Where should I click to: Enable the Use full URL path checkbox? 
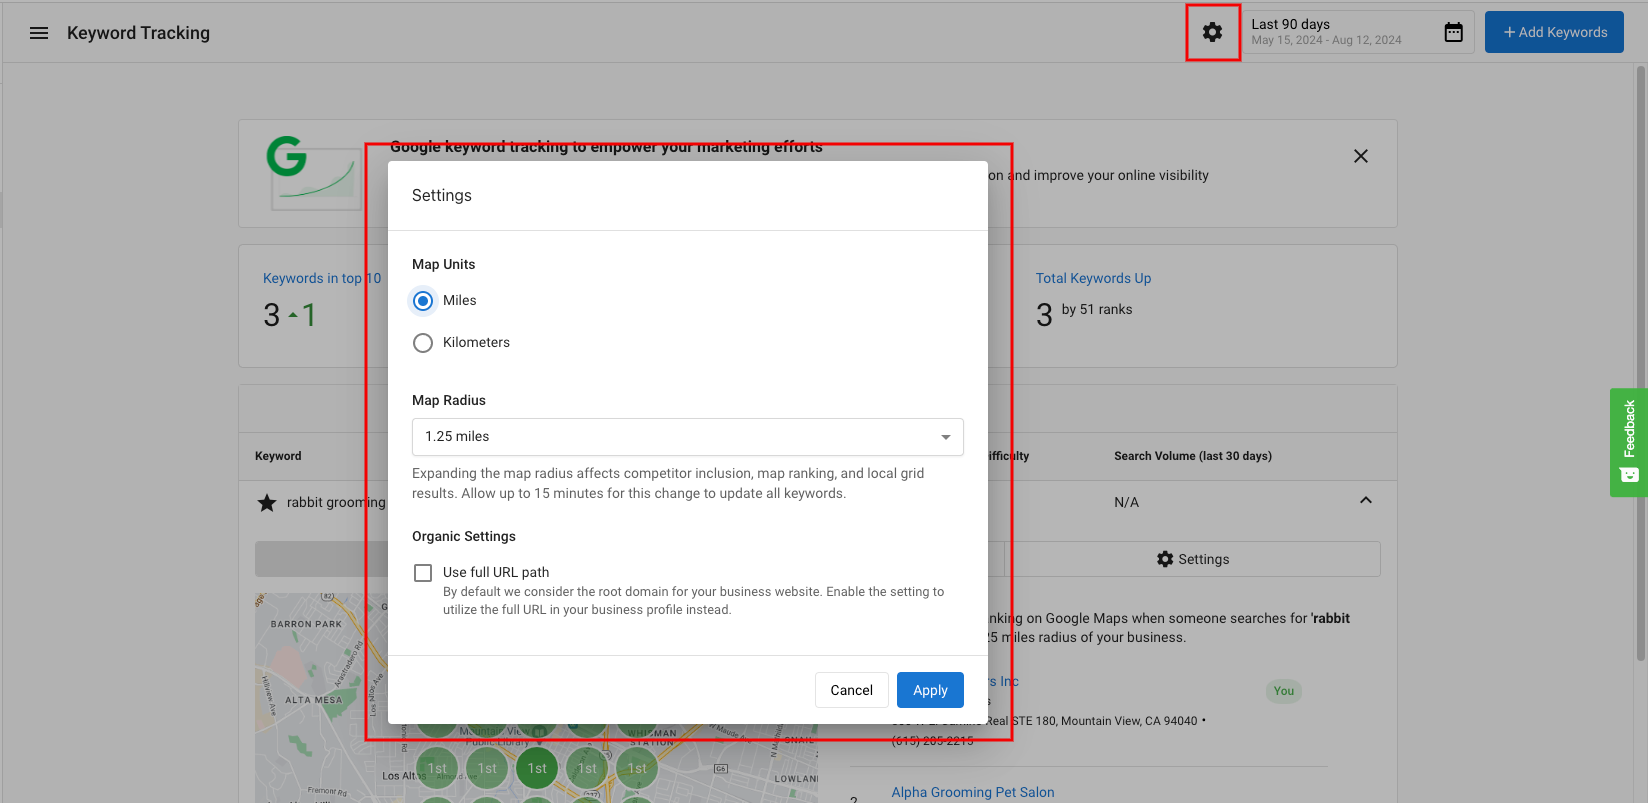click(423, 573)
